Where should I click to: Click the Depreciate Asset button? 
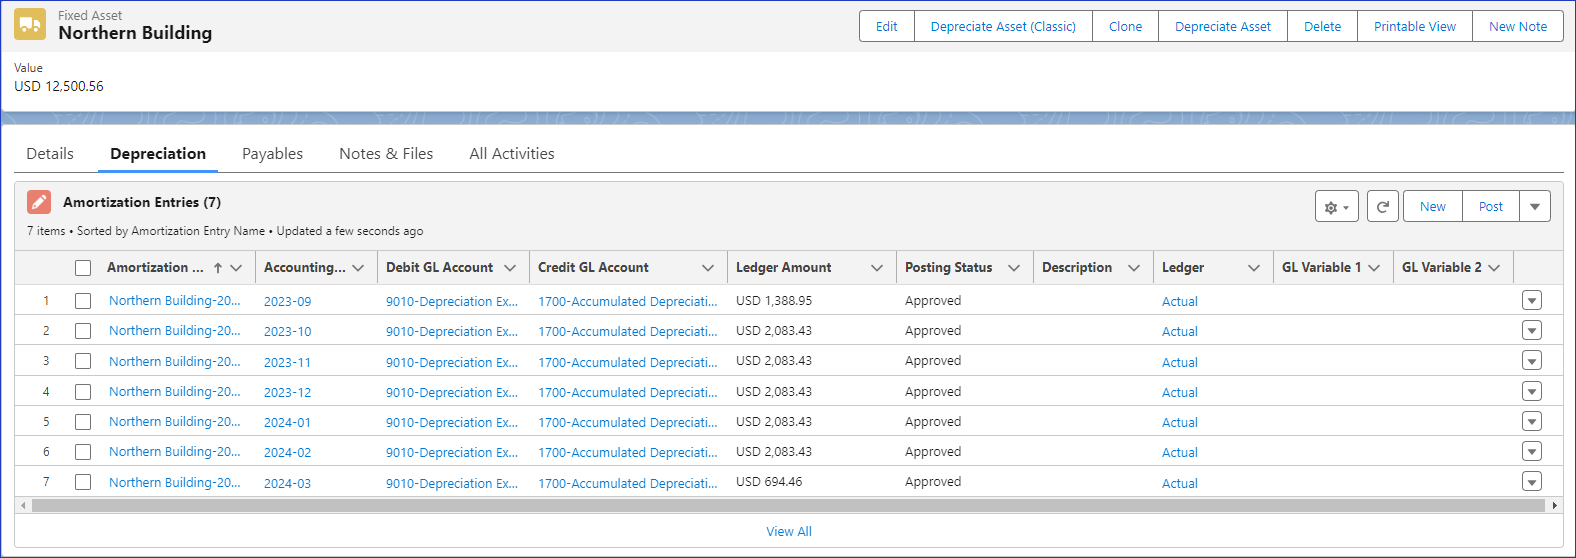coord(1223,27)
